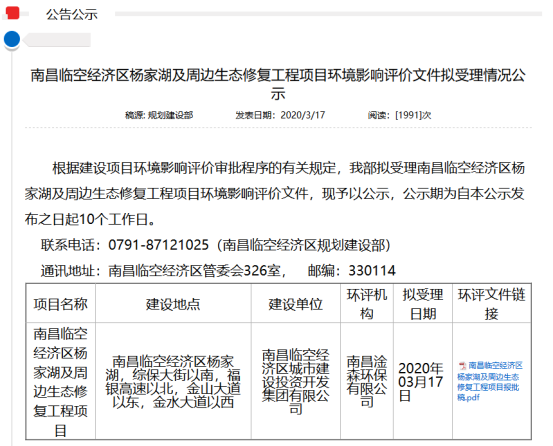Viewport: 553px width, 446px height.
Task: Click the 发表日期 2020/3/17 text
Action: pyautogui.click(x=280, y=115)
